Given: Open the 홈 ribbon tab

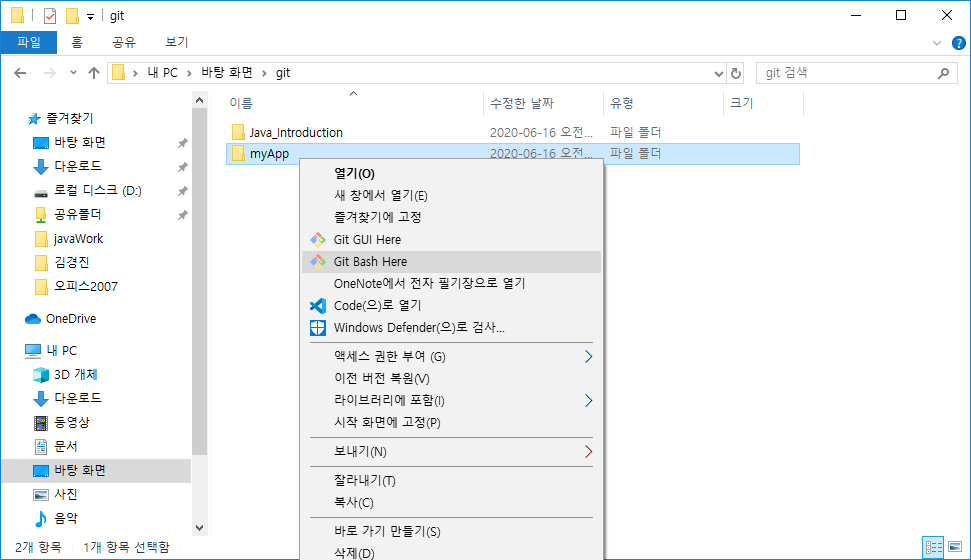Looking at the screenshot, I should point(77,42).
